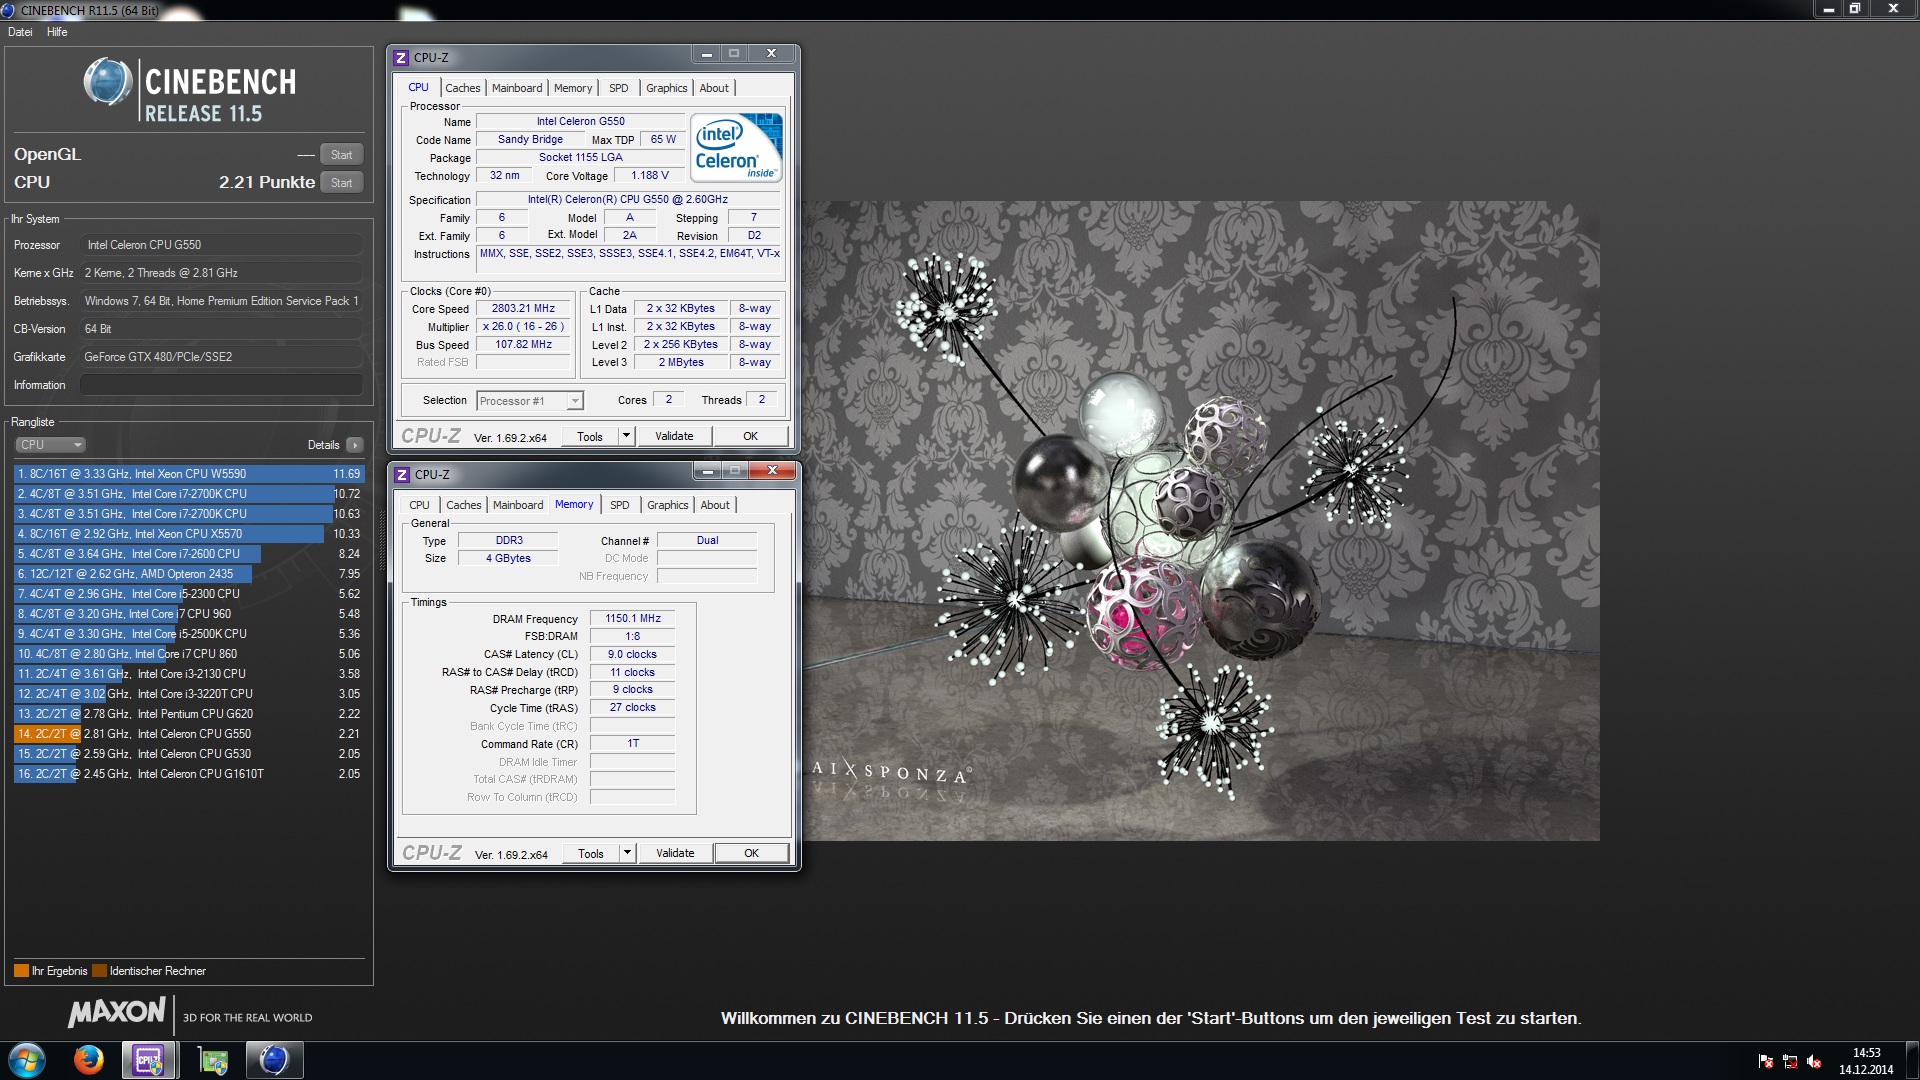Open the Windows Start orb
1920x1080 pixels.
(27, 1060)
